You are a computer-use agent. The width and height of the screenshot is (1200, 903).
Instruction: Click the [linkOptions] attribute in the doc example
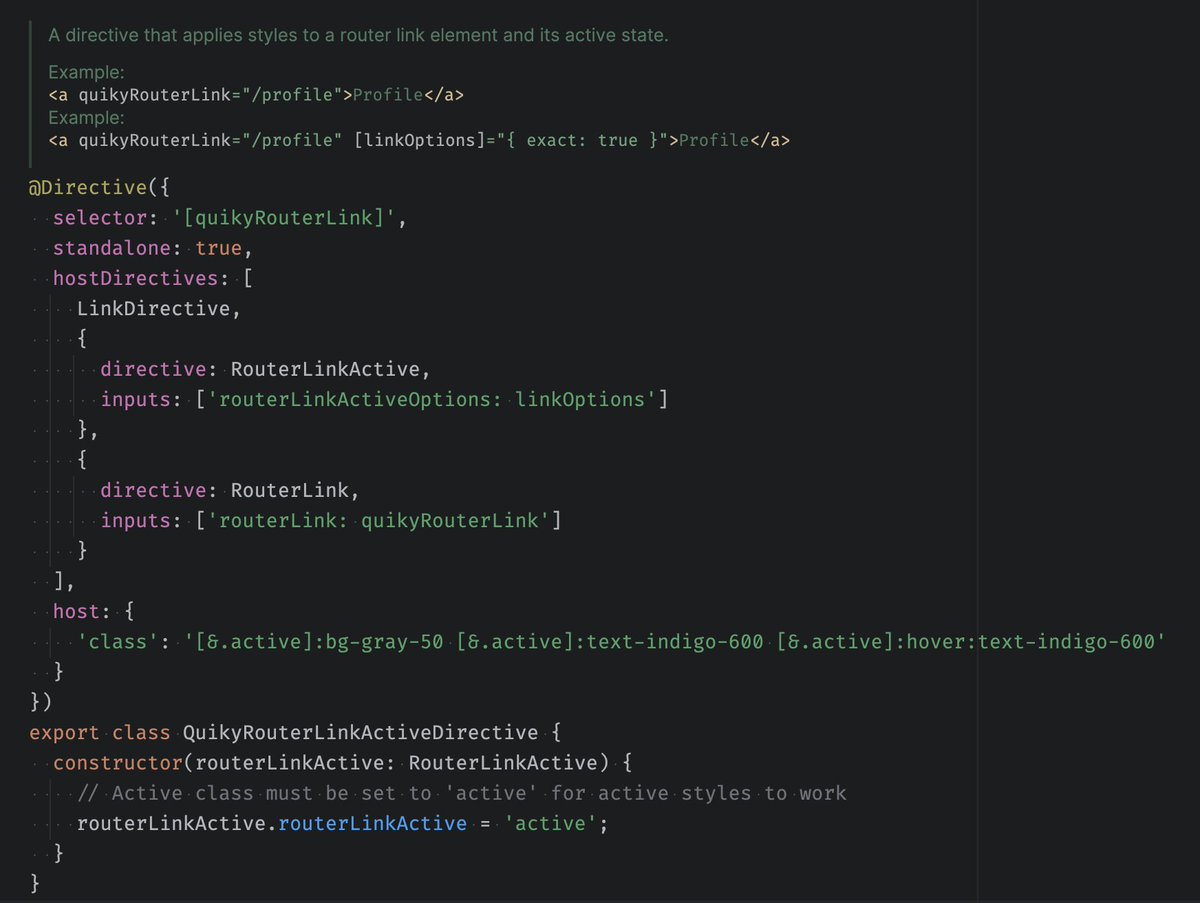418,140
